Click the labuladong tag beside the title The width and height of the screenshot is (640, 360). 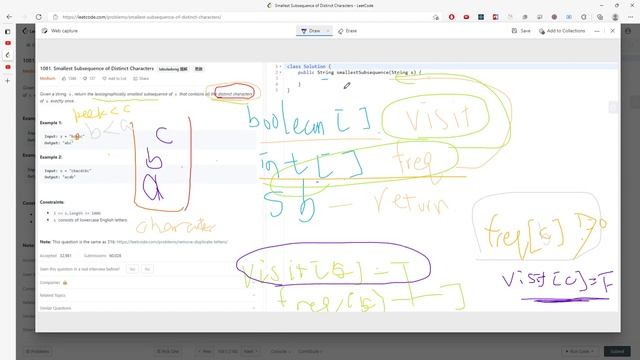[173, 69]
